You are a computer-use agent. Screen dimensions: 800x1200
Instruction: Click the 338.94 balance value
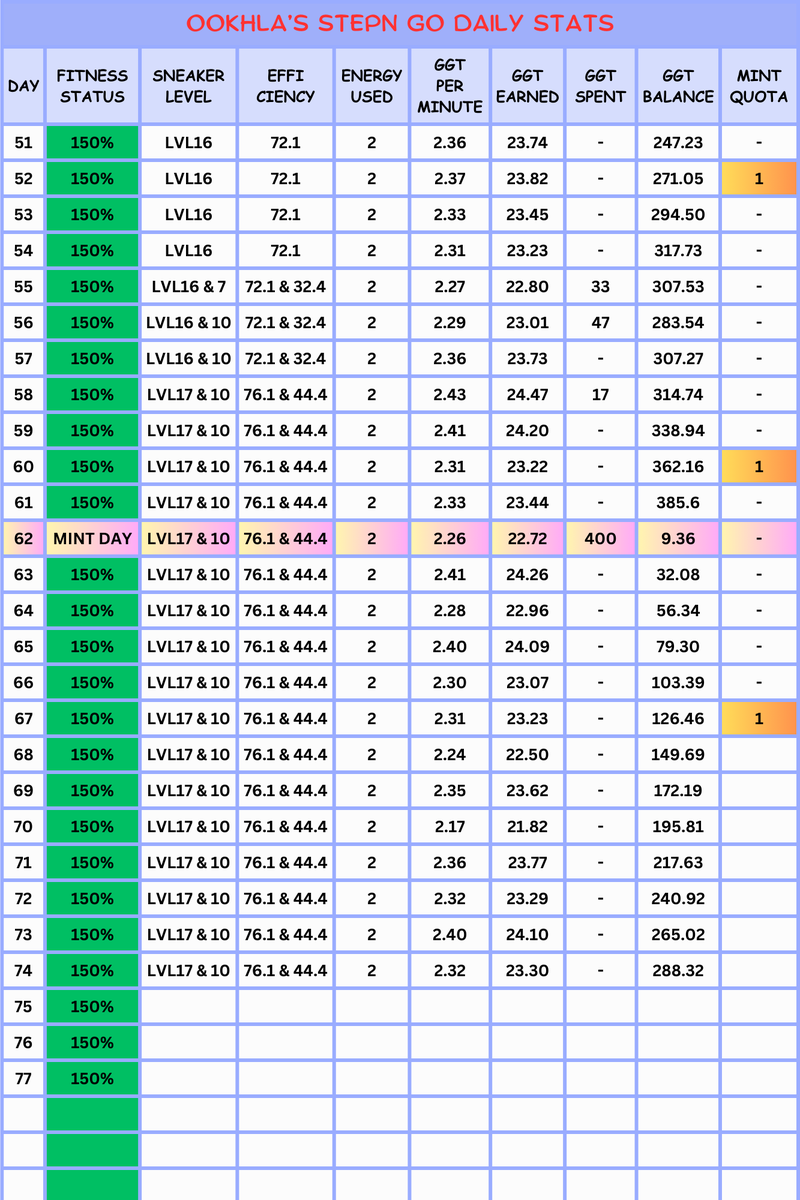[x=678, y=431]
